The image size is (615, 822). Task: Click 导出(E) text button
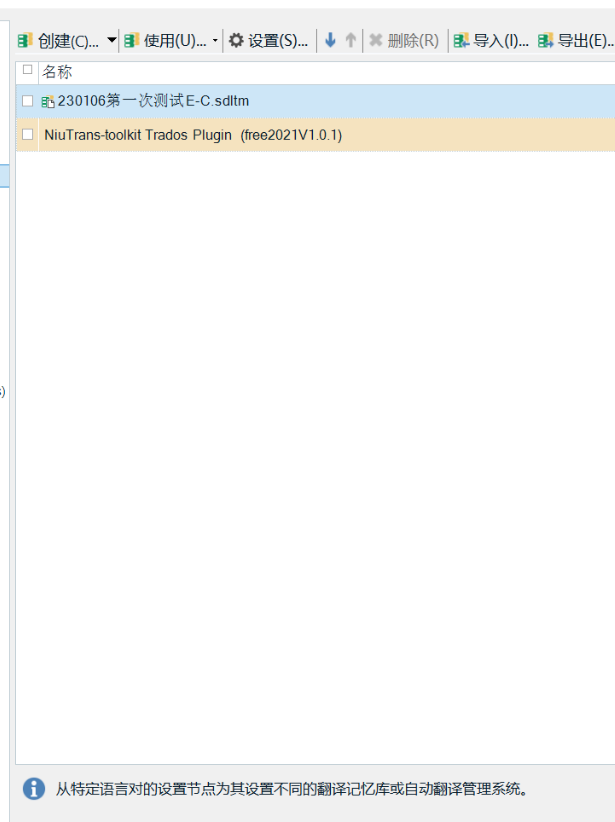[x=586, y=41]
